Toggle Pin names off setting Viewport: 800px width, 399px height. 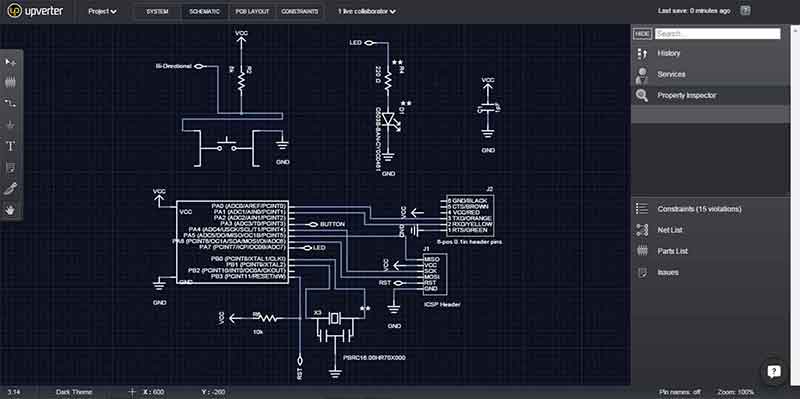pyautogui.click(x=680, y=392)
